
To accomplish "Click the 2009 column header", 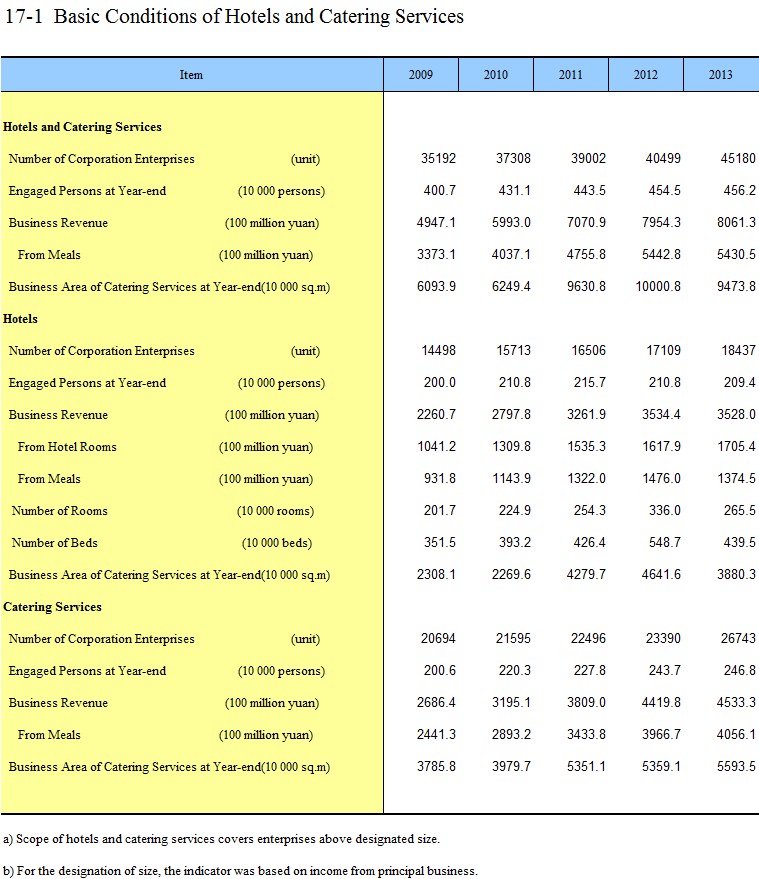I will click(421, 75).
